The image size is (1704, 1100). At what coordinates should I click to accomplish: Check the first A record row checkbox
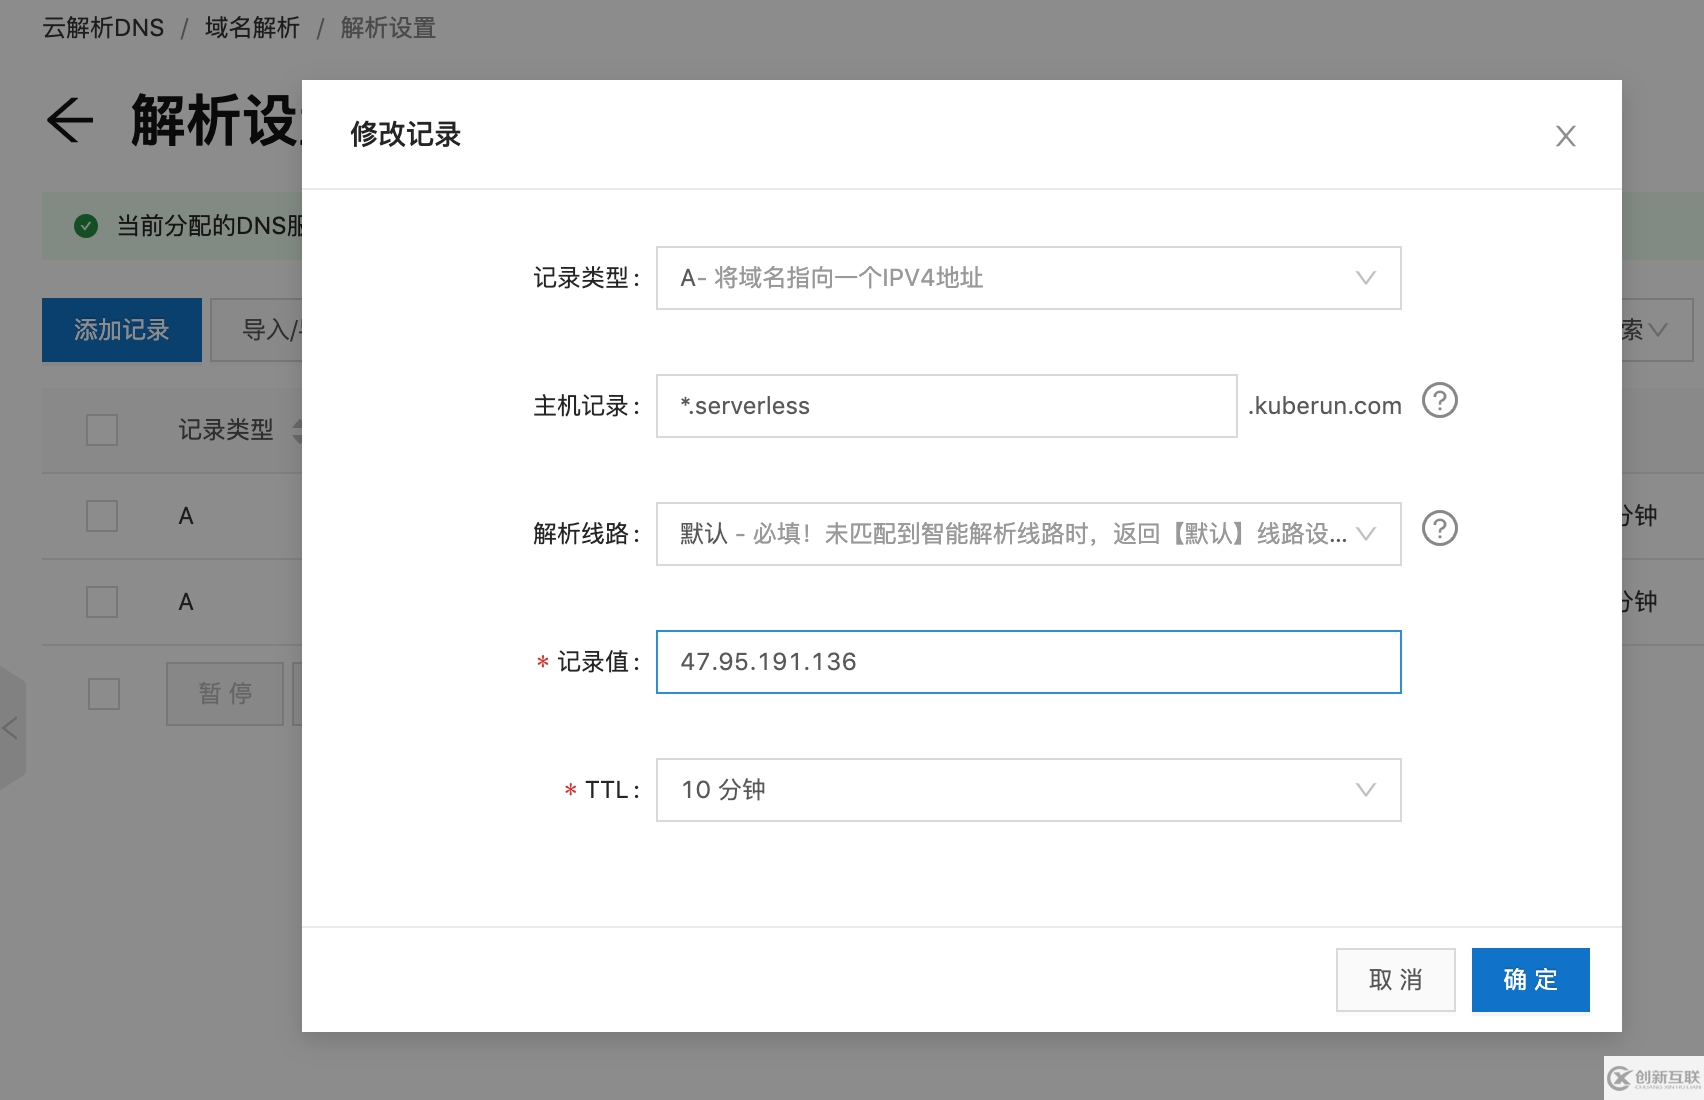102,516
